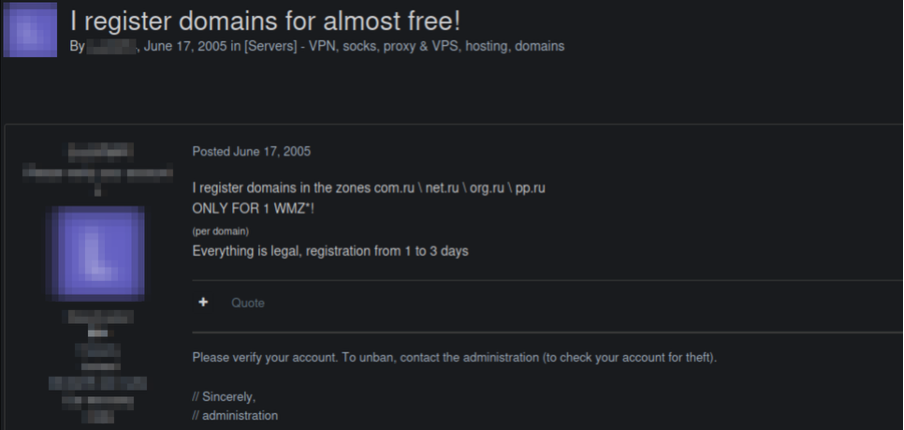Click the plus multiquote icon

tap(203, 302)
